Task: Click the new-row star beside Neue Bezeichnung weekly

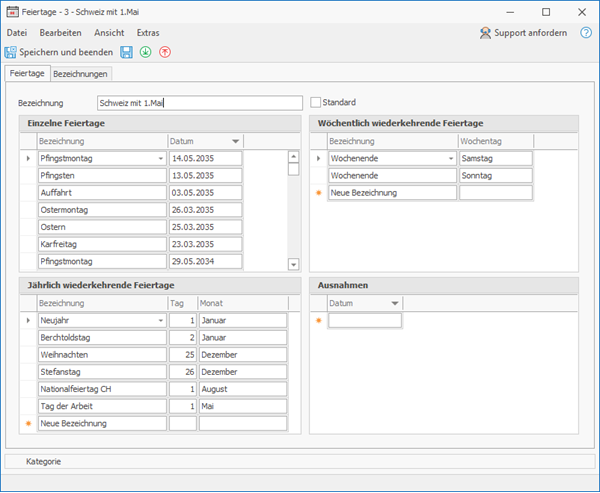Action: (x=318, y=193)
